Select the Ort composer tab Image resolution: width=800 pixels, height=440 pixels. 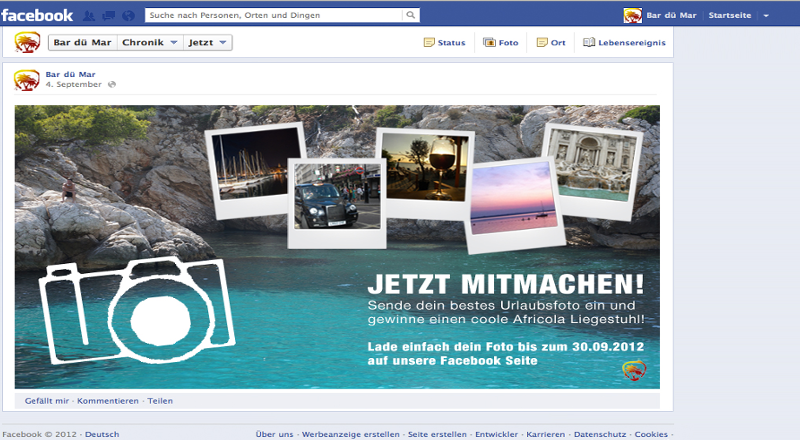pos(551,42)
